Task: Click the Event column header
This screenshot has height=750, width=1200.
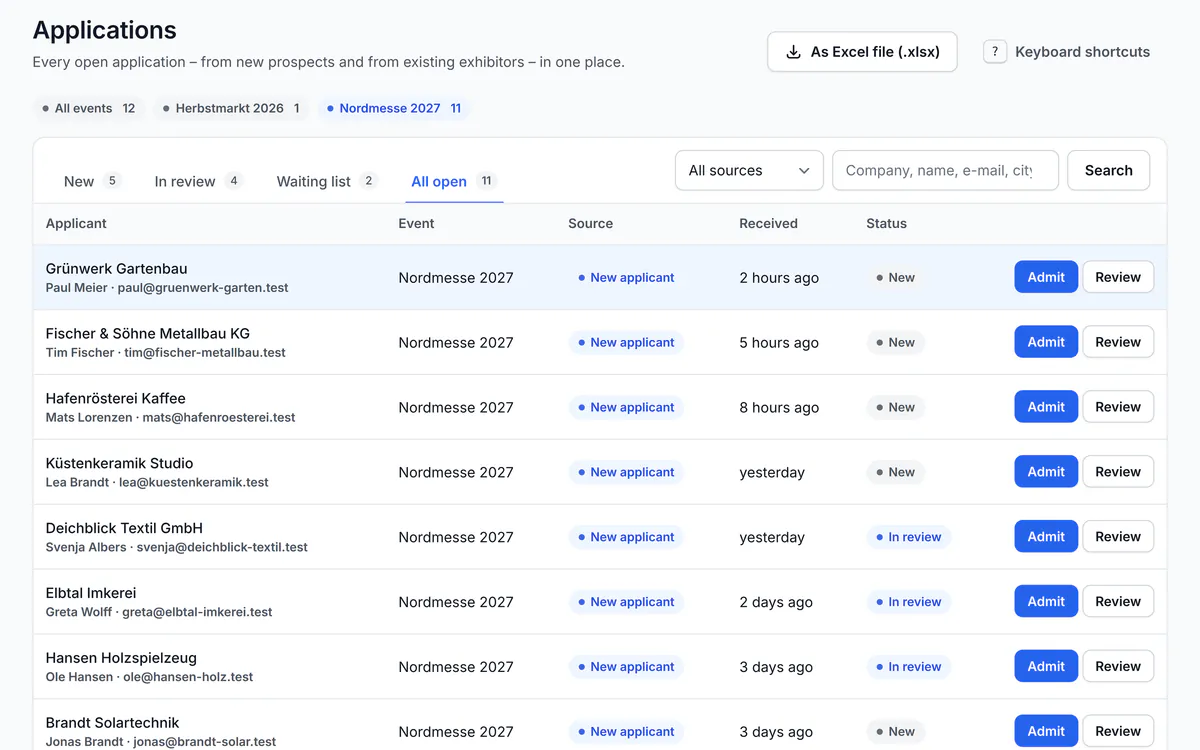Action: [x=416, y=224]
